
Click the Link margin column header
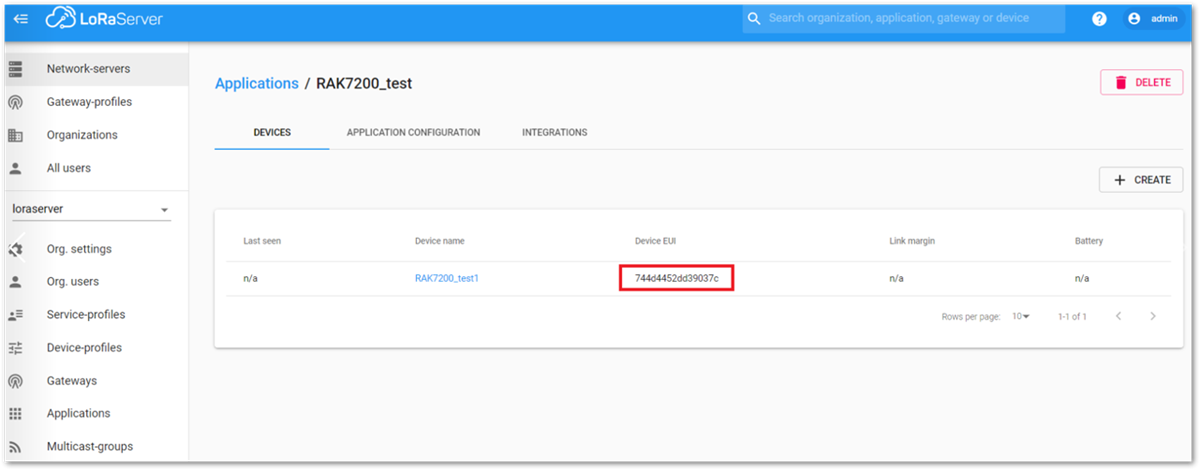click(912, 241)
